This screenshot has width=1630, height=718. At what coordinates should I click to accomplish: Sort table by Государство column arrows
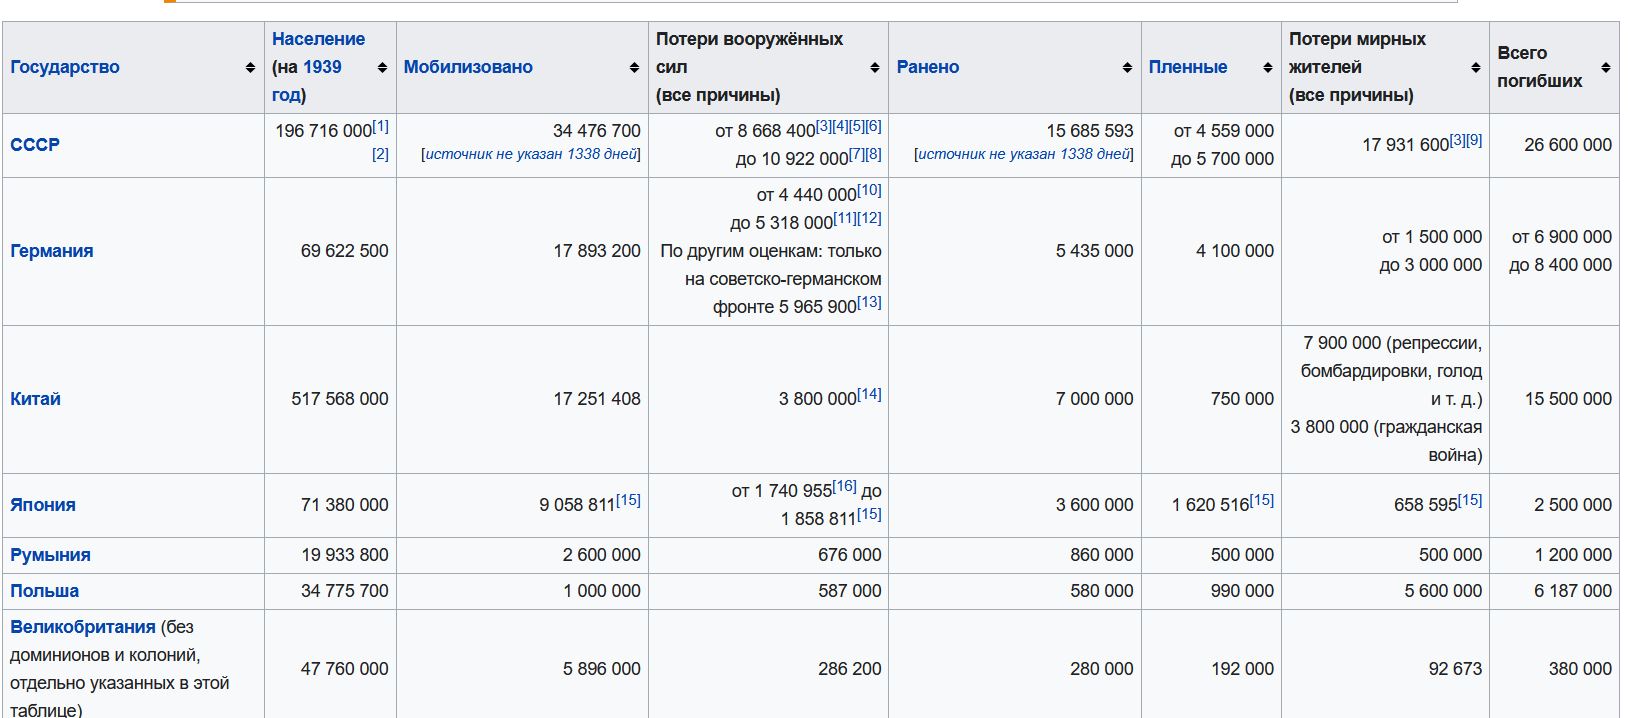click(x=250, y=68)
